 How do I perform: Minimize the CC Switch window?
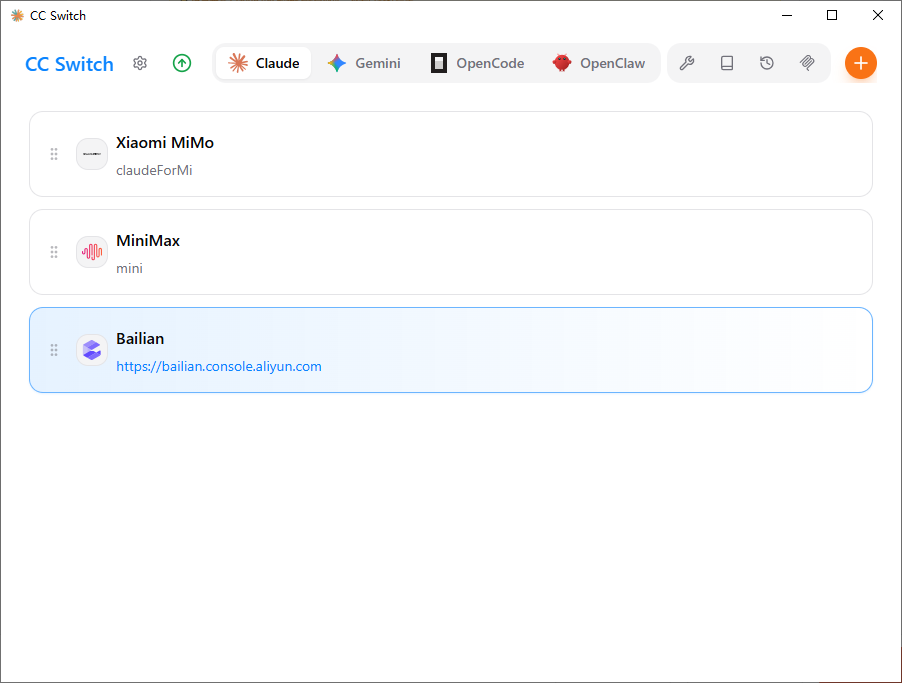[787, 16]
